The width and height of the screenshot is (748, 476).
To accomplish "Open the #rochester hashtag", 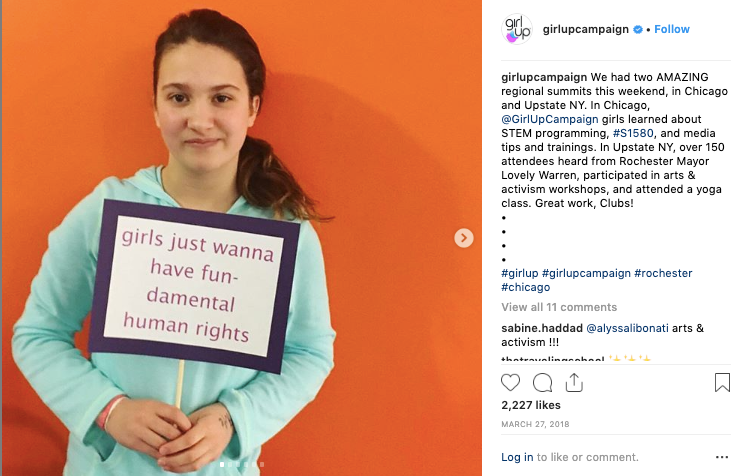I will pos(663,273).
